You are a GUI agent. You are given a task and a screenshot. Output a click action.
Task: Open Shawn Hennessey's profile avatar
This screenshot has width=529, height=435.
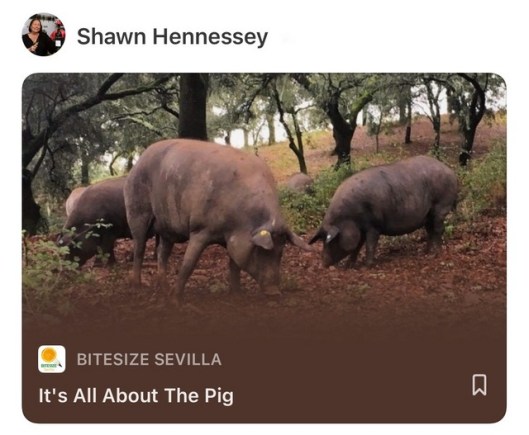click(x=44, y=34)
